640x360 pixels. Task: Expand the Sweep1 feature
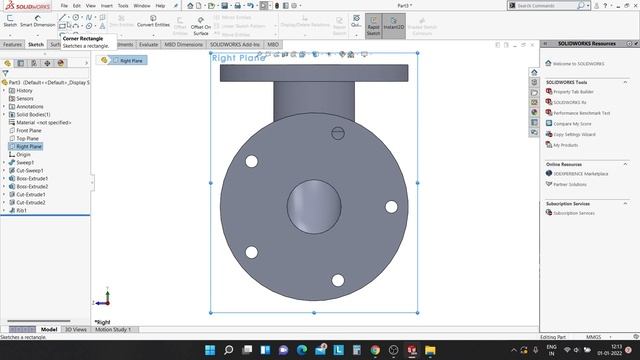pos(4,162)
